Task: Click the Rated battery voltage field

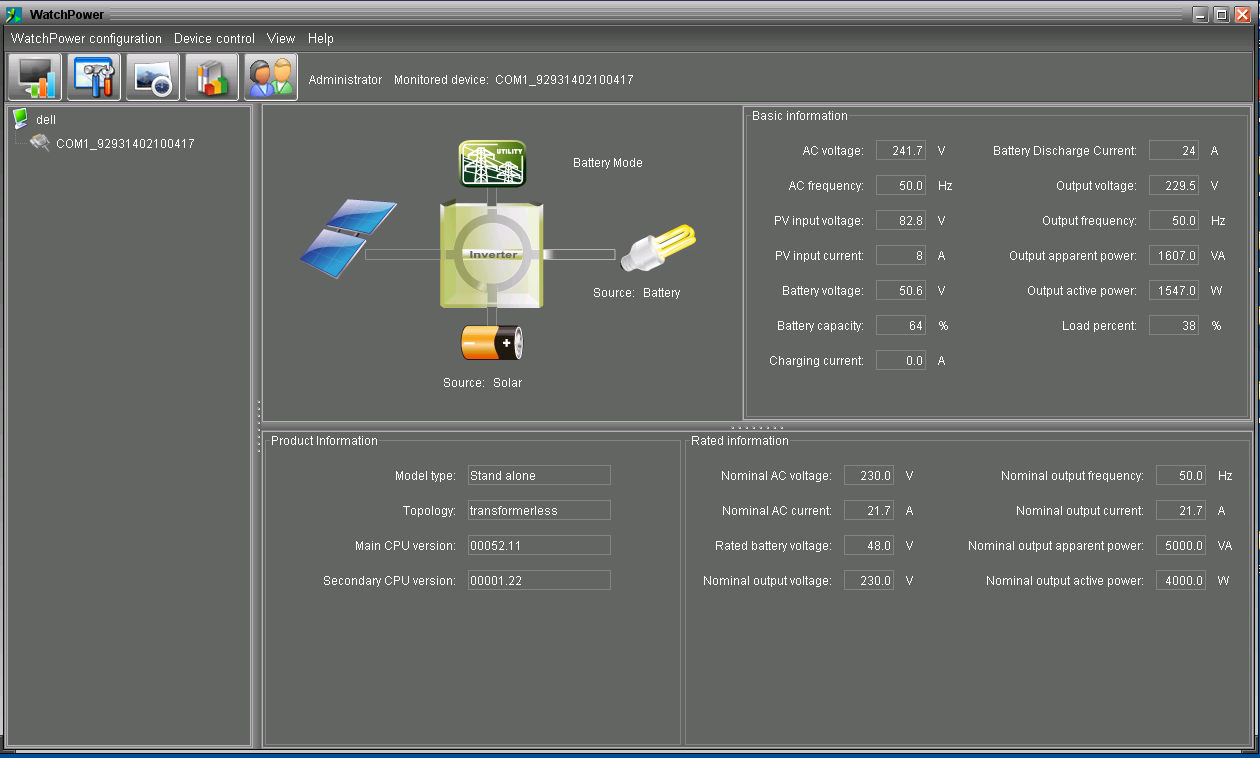Action: click(x=869, y=545)
